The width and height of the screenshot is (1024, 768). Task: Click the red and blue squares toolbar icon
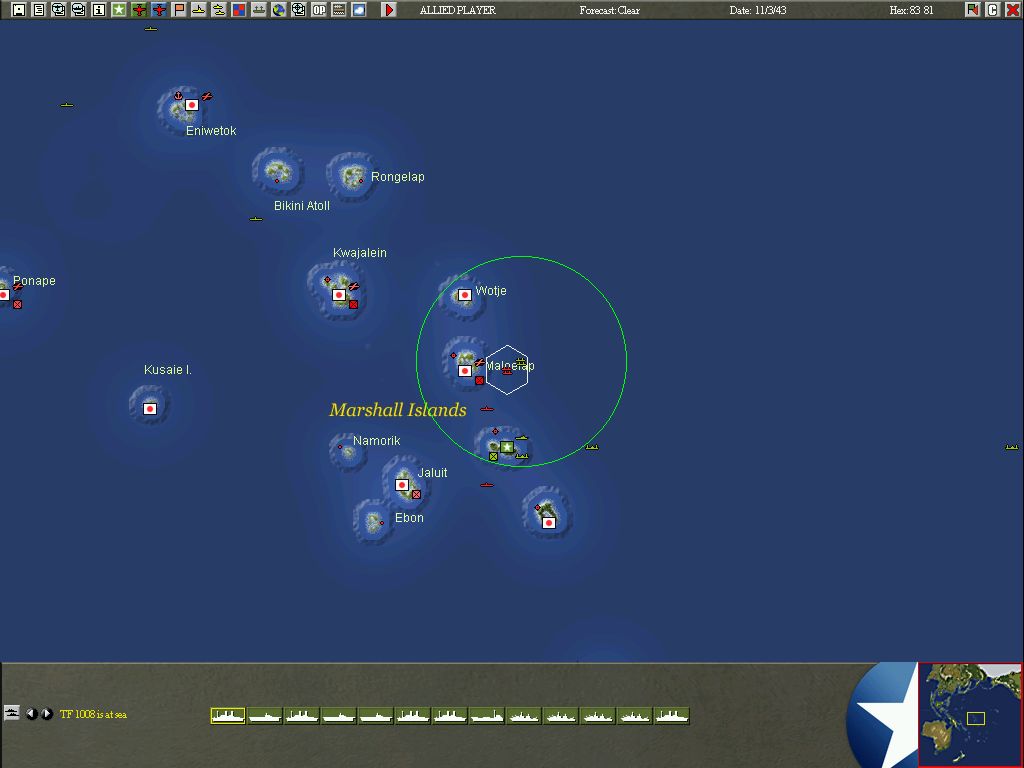(x=239, y=10)
